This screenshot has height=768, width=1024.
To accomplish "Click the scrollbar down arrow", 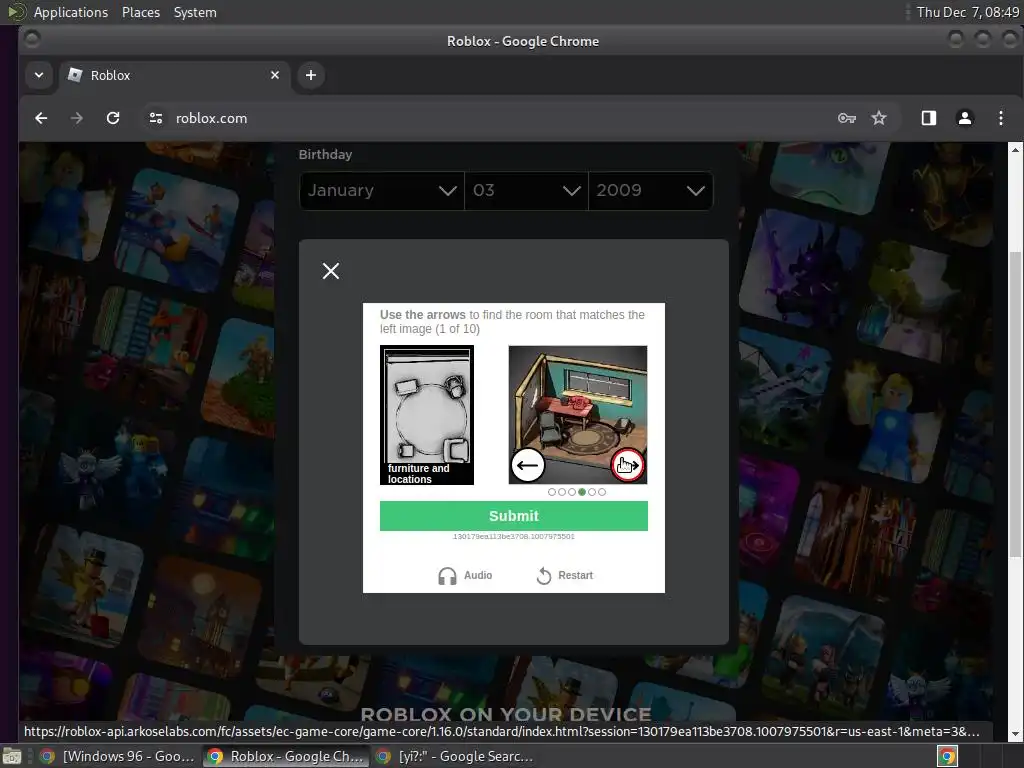I will (1016, 734).
